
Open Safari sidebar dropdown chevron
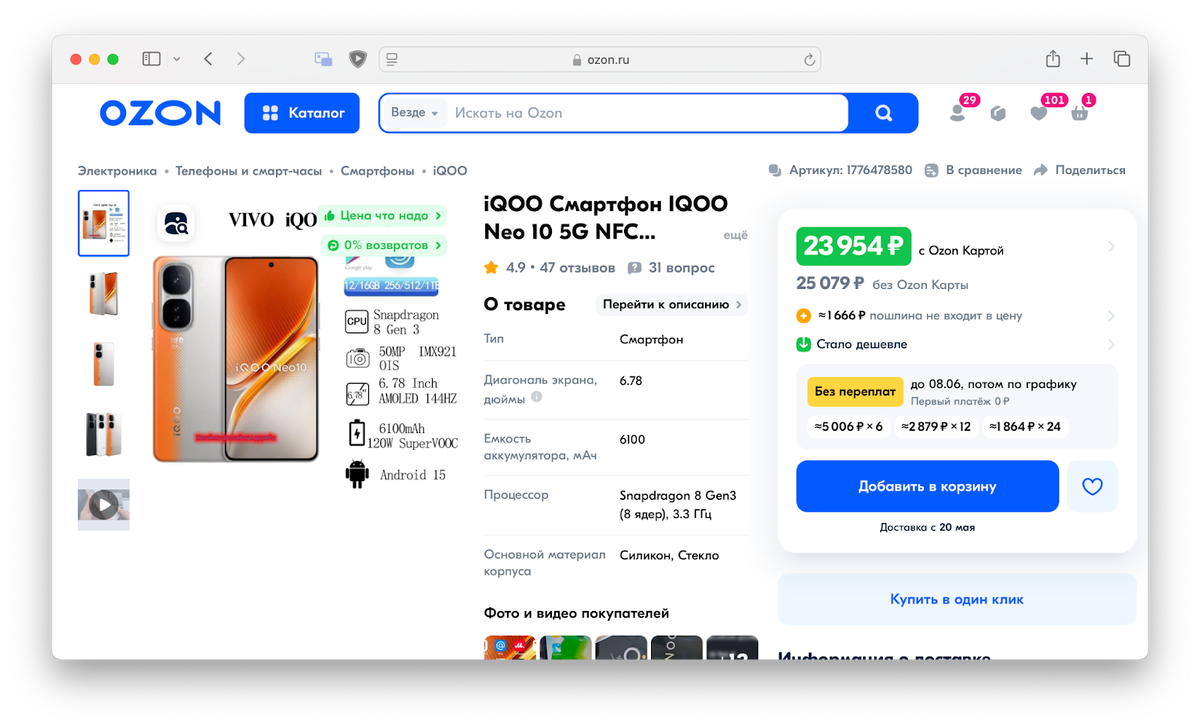[177, 59]
